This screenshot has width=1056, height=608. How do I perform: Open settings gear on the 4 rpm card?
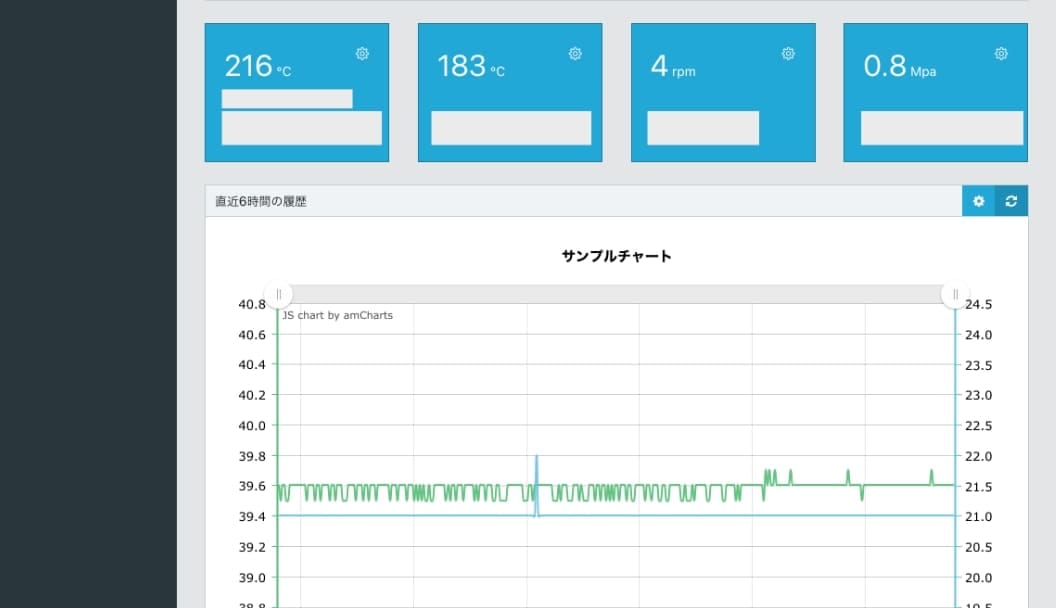coord(788,53)
